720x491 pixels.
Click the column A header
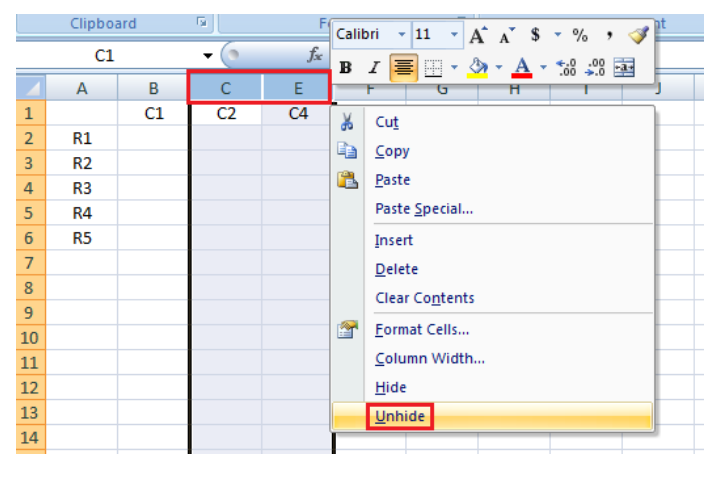click(x=82, y=89)
